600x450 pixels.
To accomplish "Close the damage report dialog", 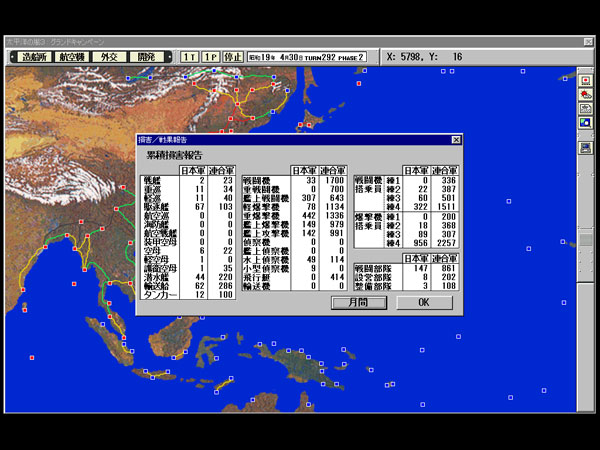I will point(456,140).
